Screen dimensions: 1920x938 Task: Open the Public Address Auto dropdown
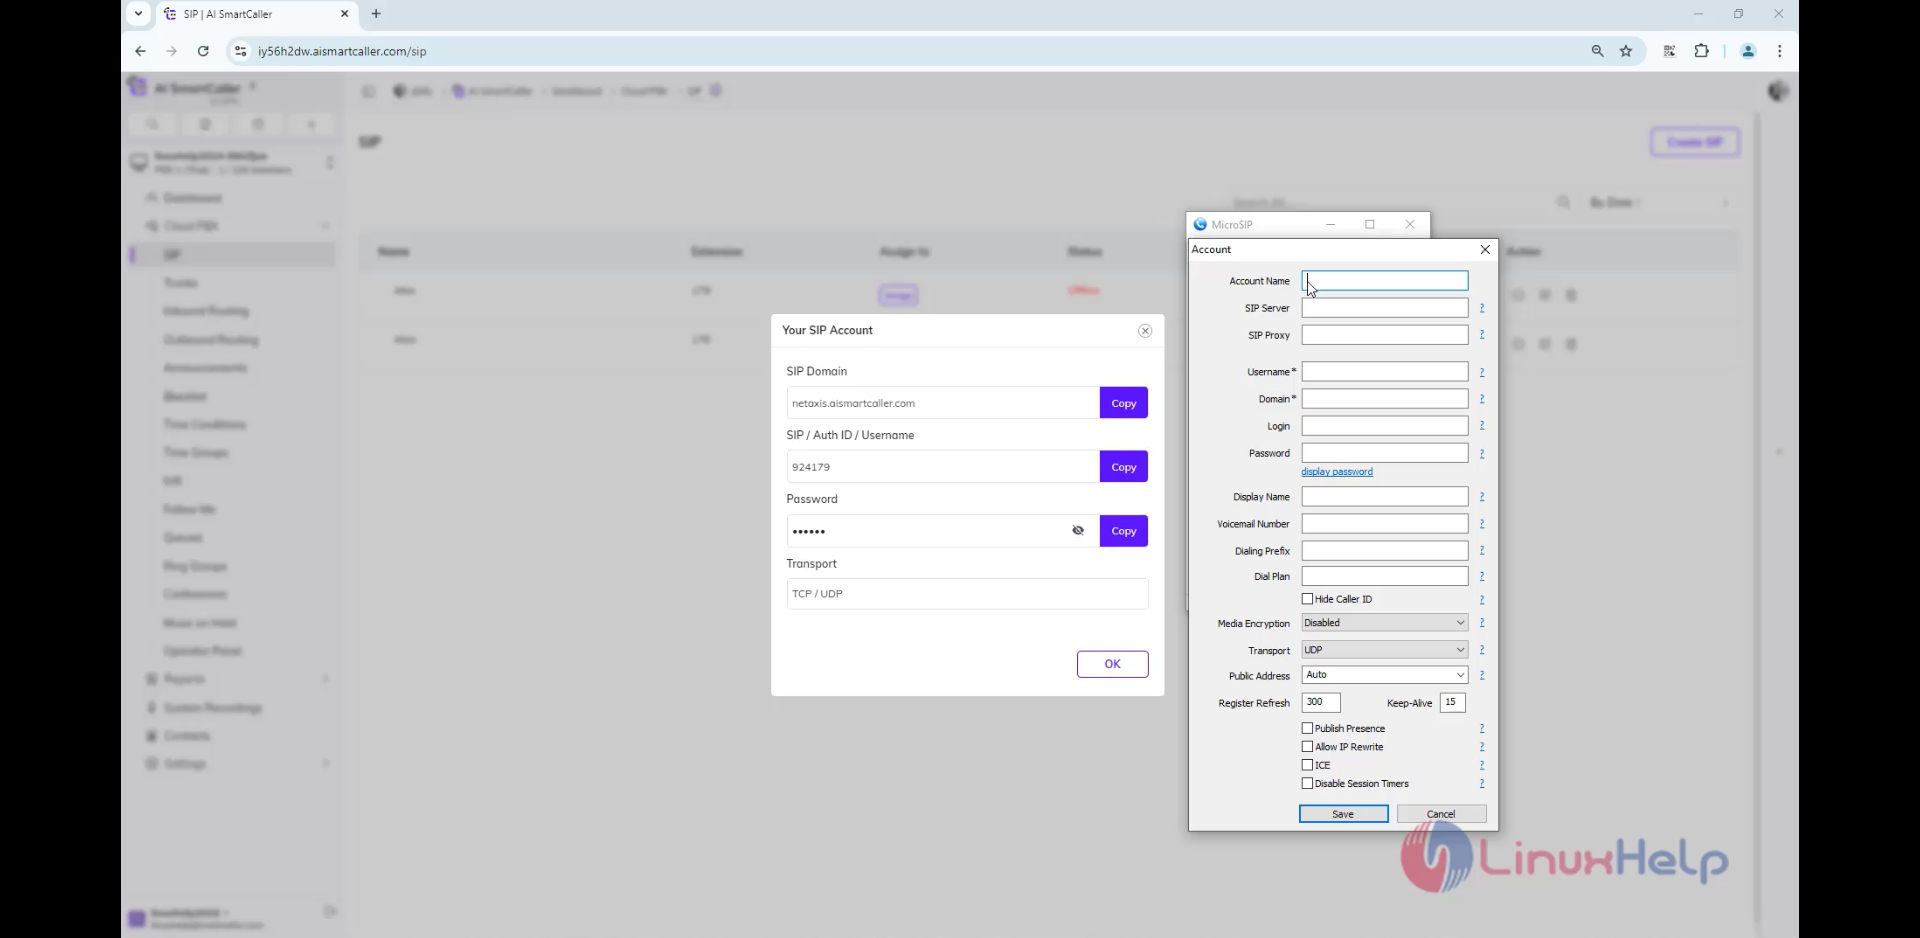point(1384,675)
